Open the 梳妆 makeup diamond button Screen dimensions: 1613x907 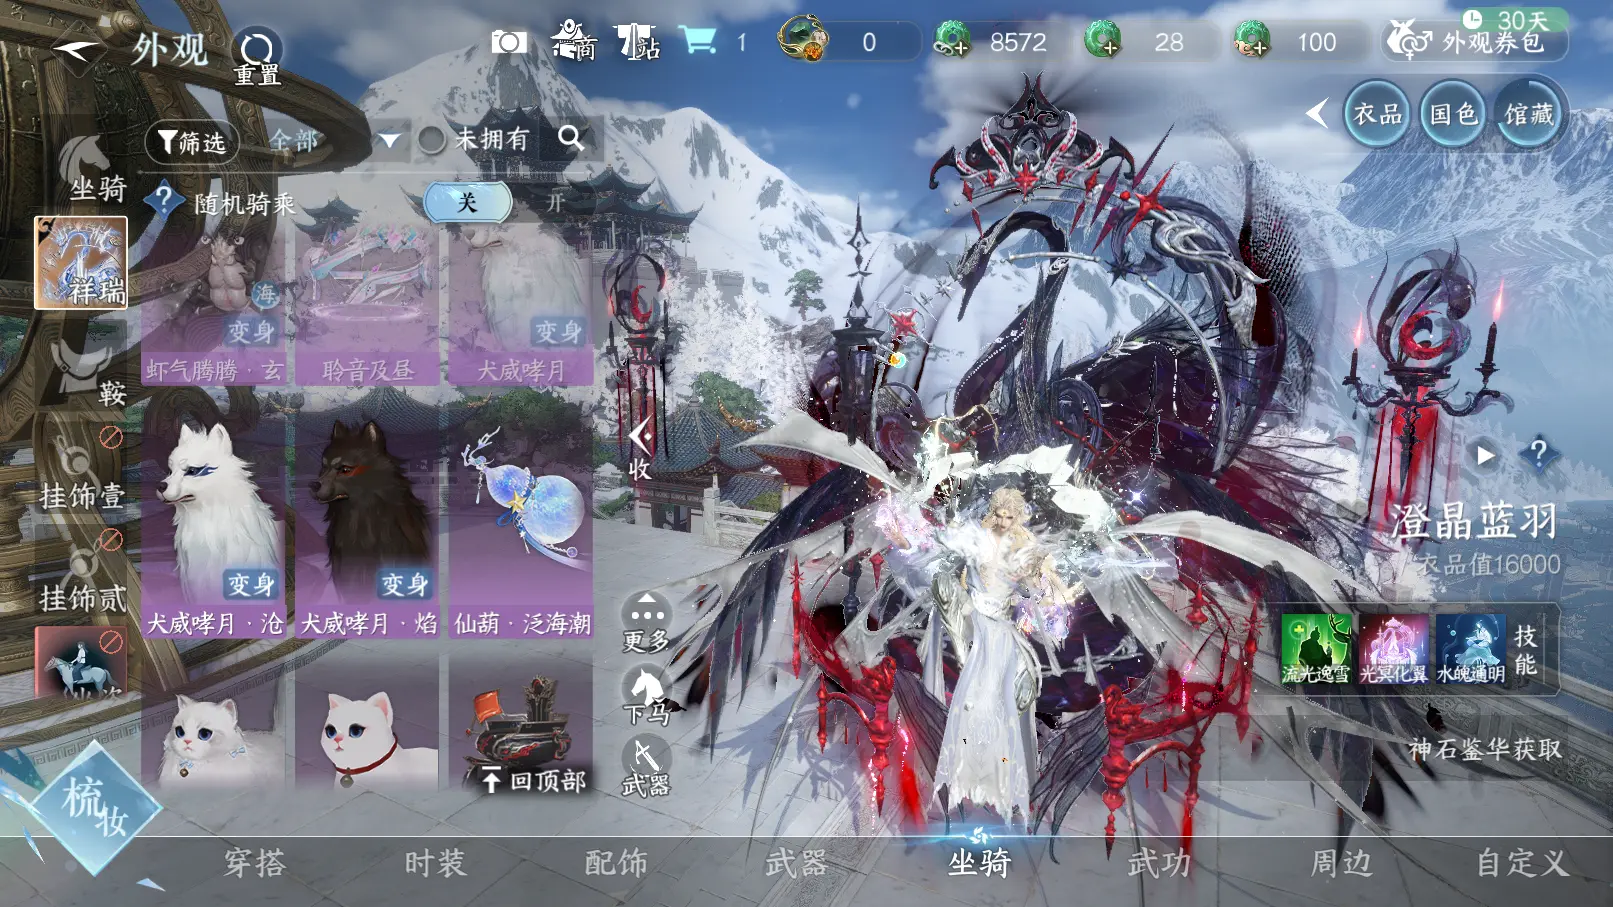click(x=93, y=806)
